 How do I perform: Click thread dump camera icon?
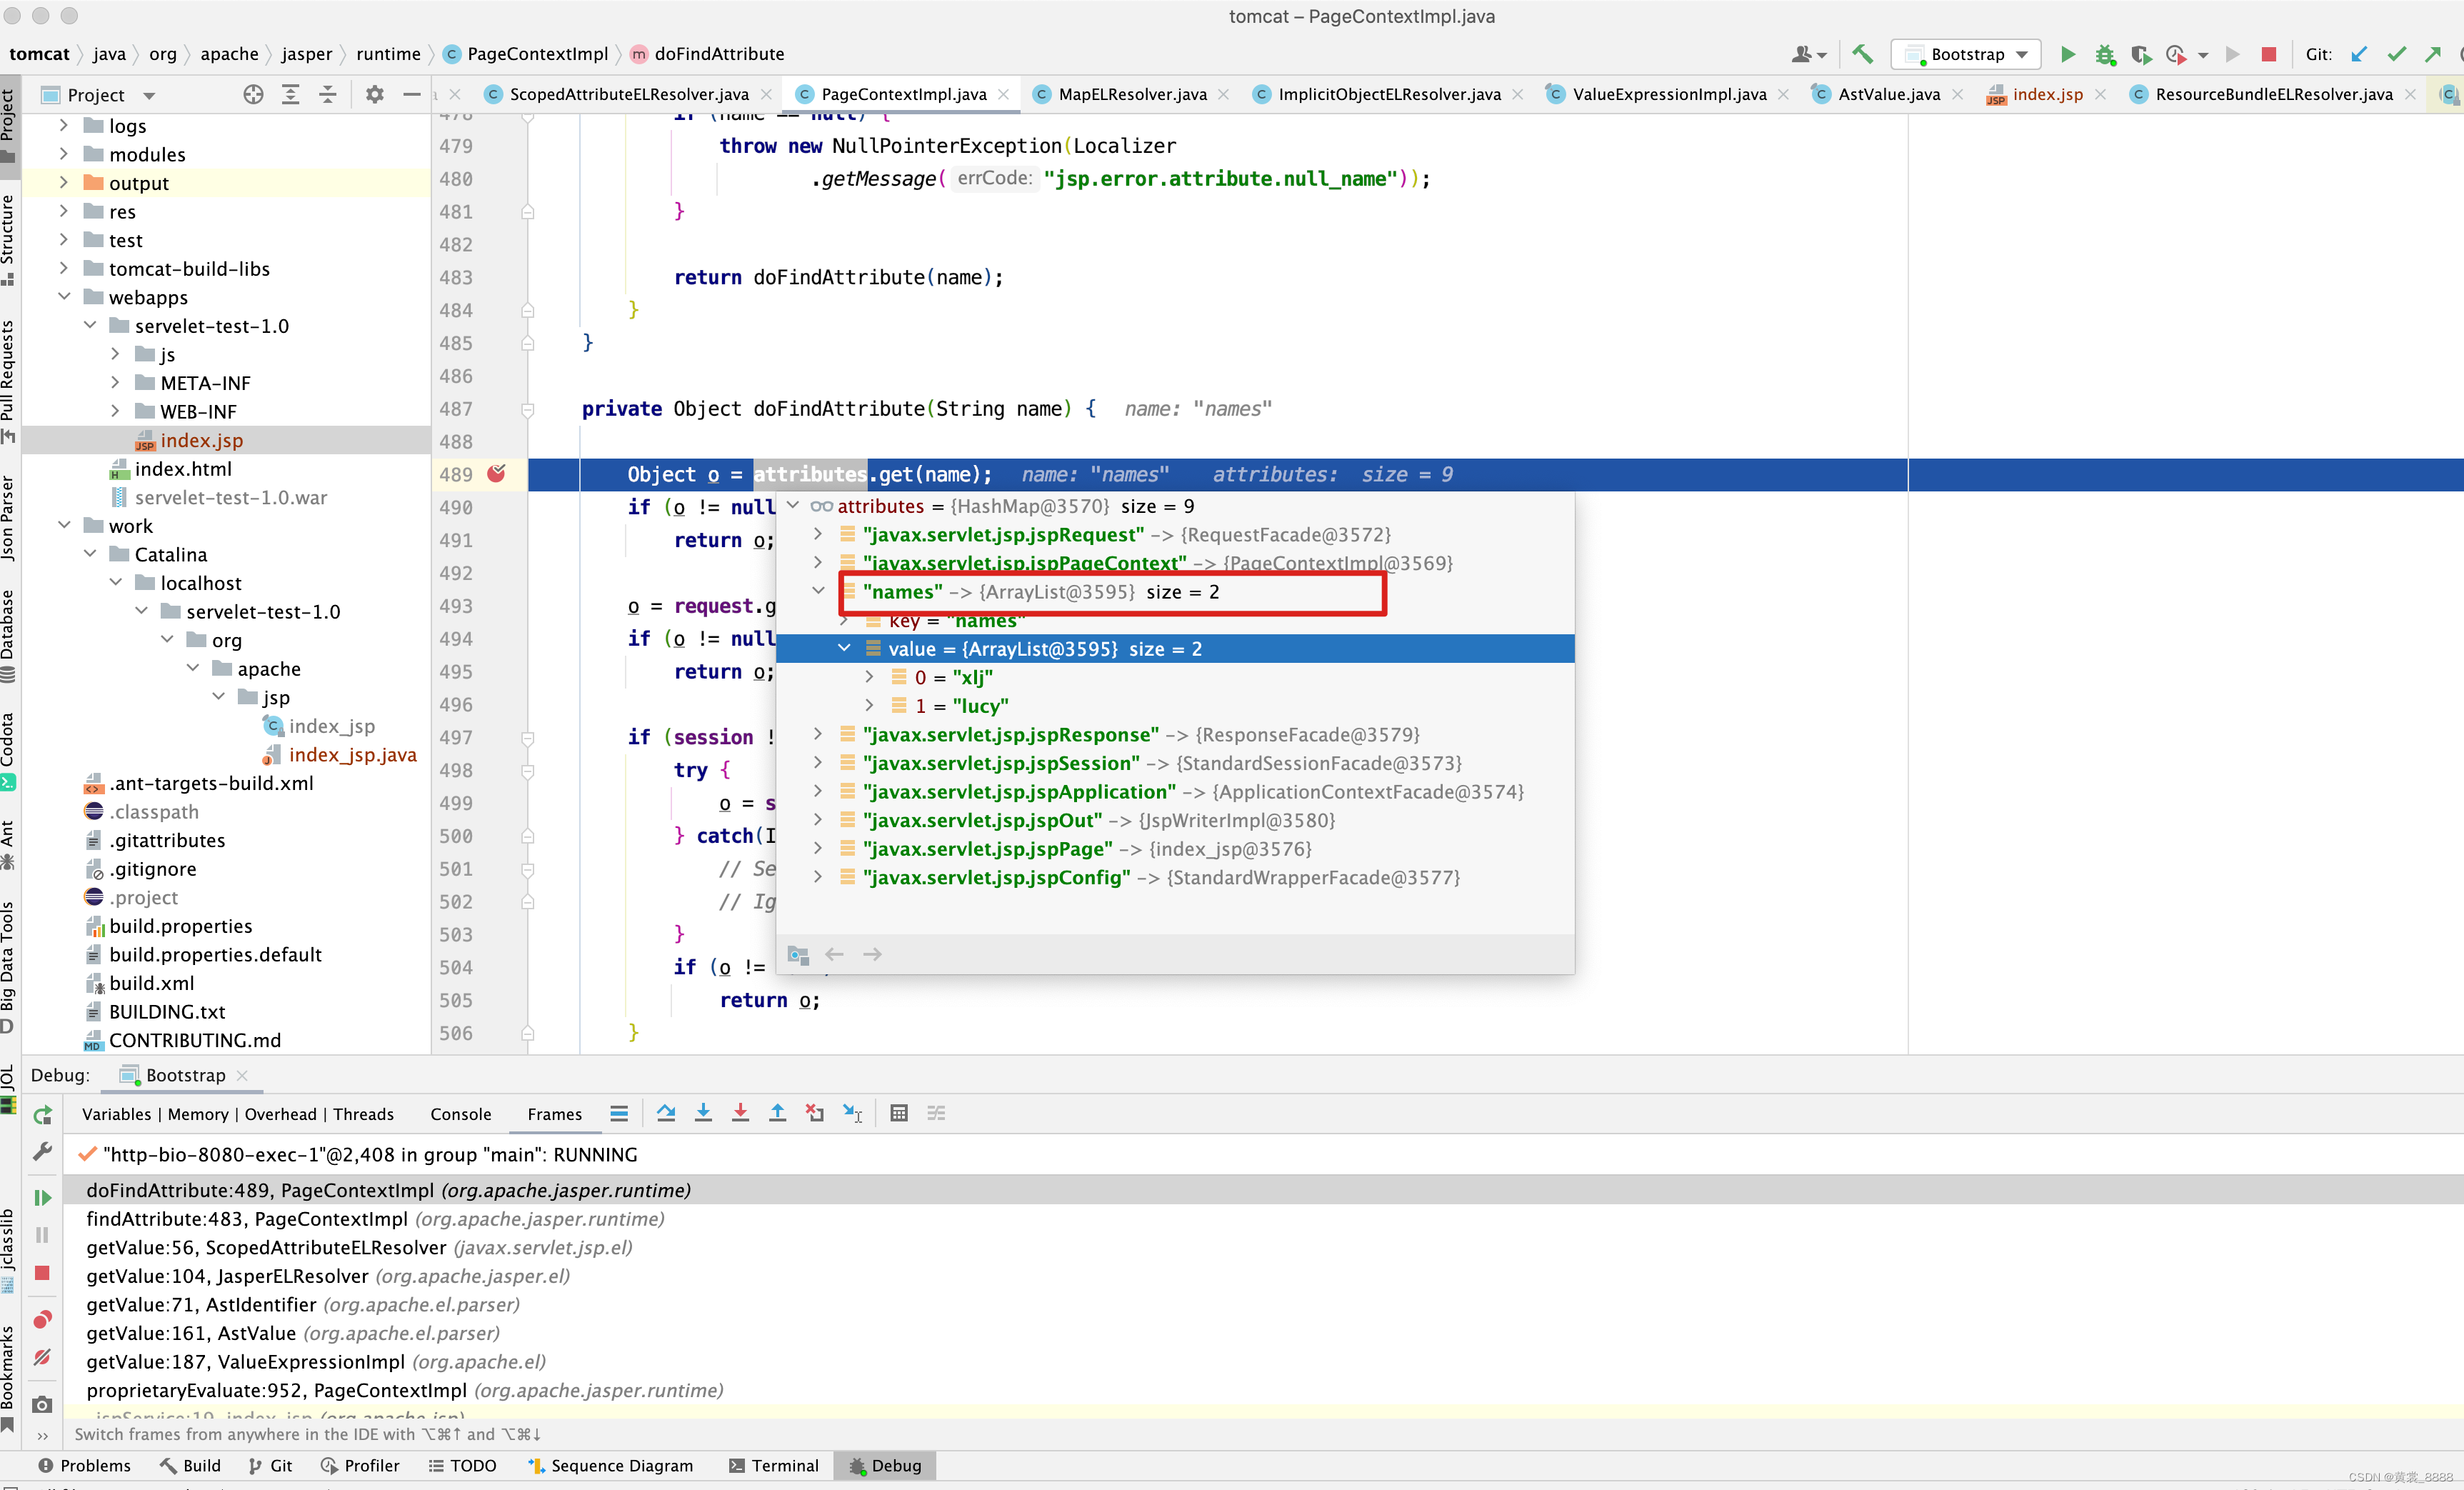[42, 1404]
